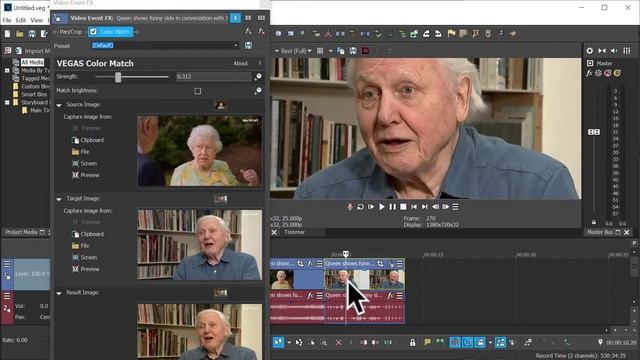The image size is (640, 360).
Task: Click lock event padlock in timeline toolbar
Action: pyautogui.click(x=413, y=342)
